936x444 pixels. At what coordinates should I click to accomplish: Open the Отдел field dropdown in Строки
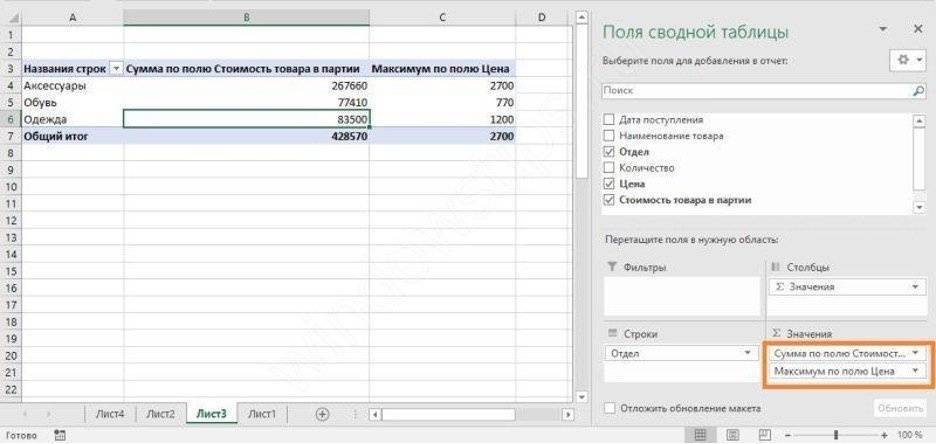pyautogui.click(x=748, y=353)
